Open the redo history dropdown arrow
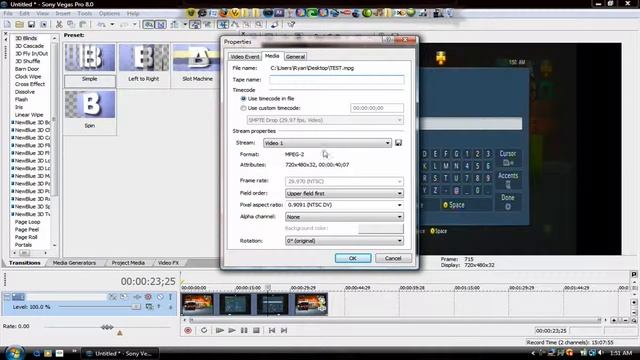The height and width of the screenshot is (360, 640). 134,24
